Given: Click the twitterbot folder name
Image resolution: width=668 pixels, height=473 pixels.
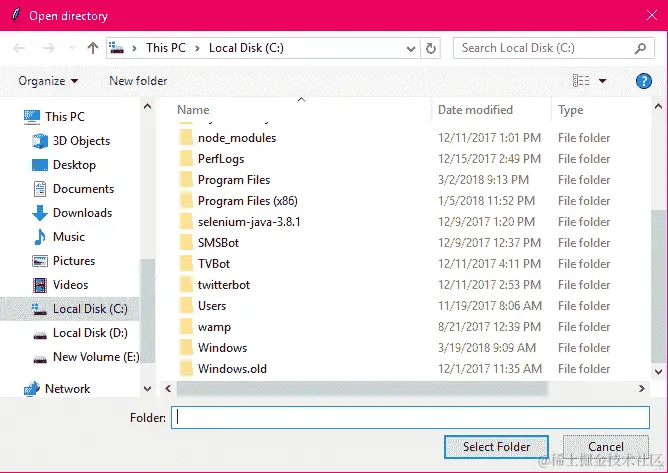Looking at the screenshot, I should (x=224, y=285).
